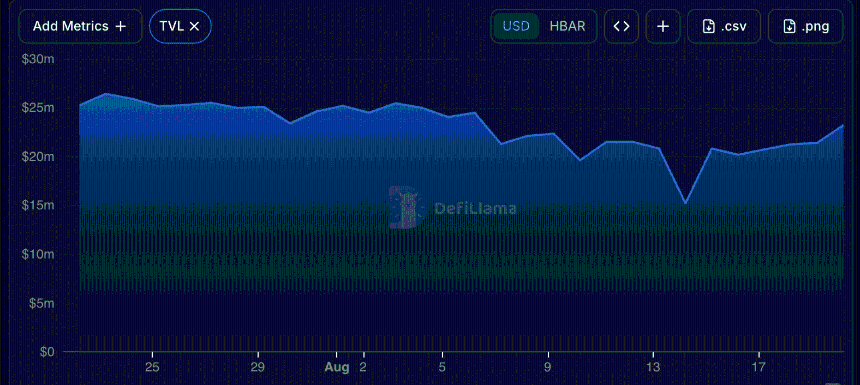Click the $0 y-axis label
The height and width of the screenshot is (385, 860).
(x=47, y=352)
